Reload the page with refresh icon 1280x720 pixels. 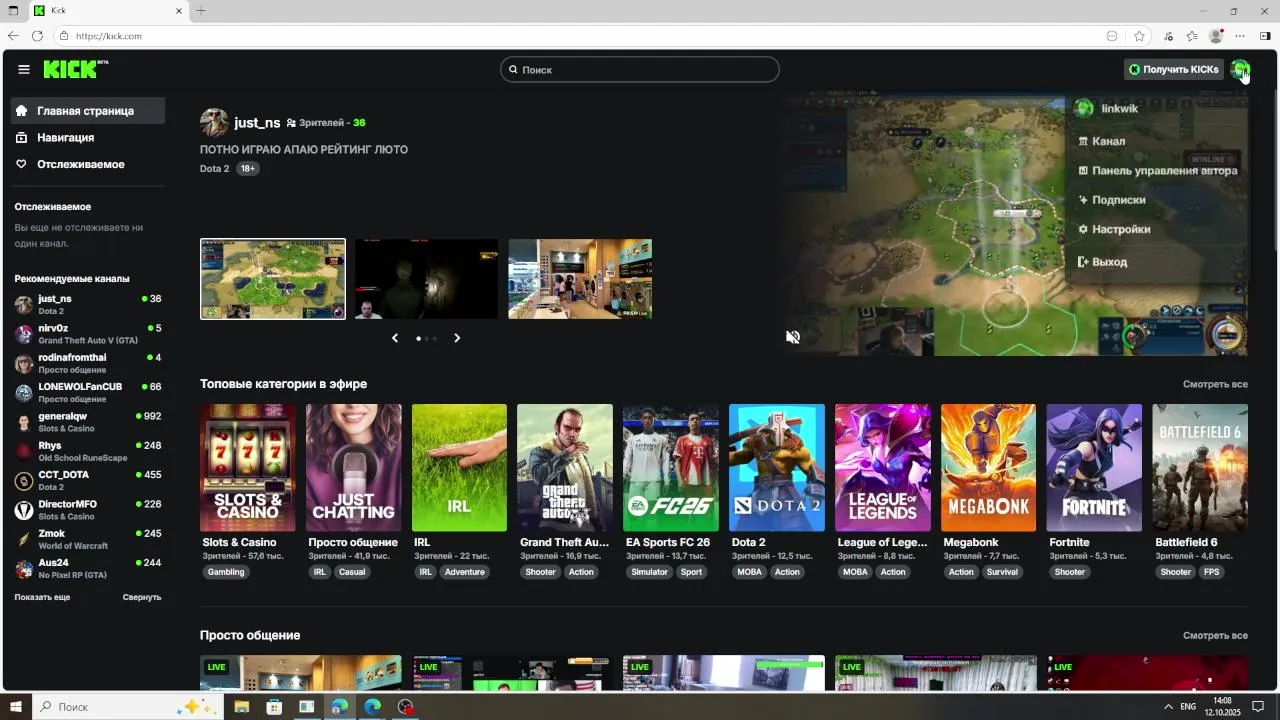coord(37,36)
